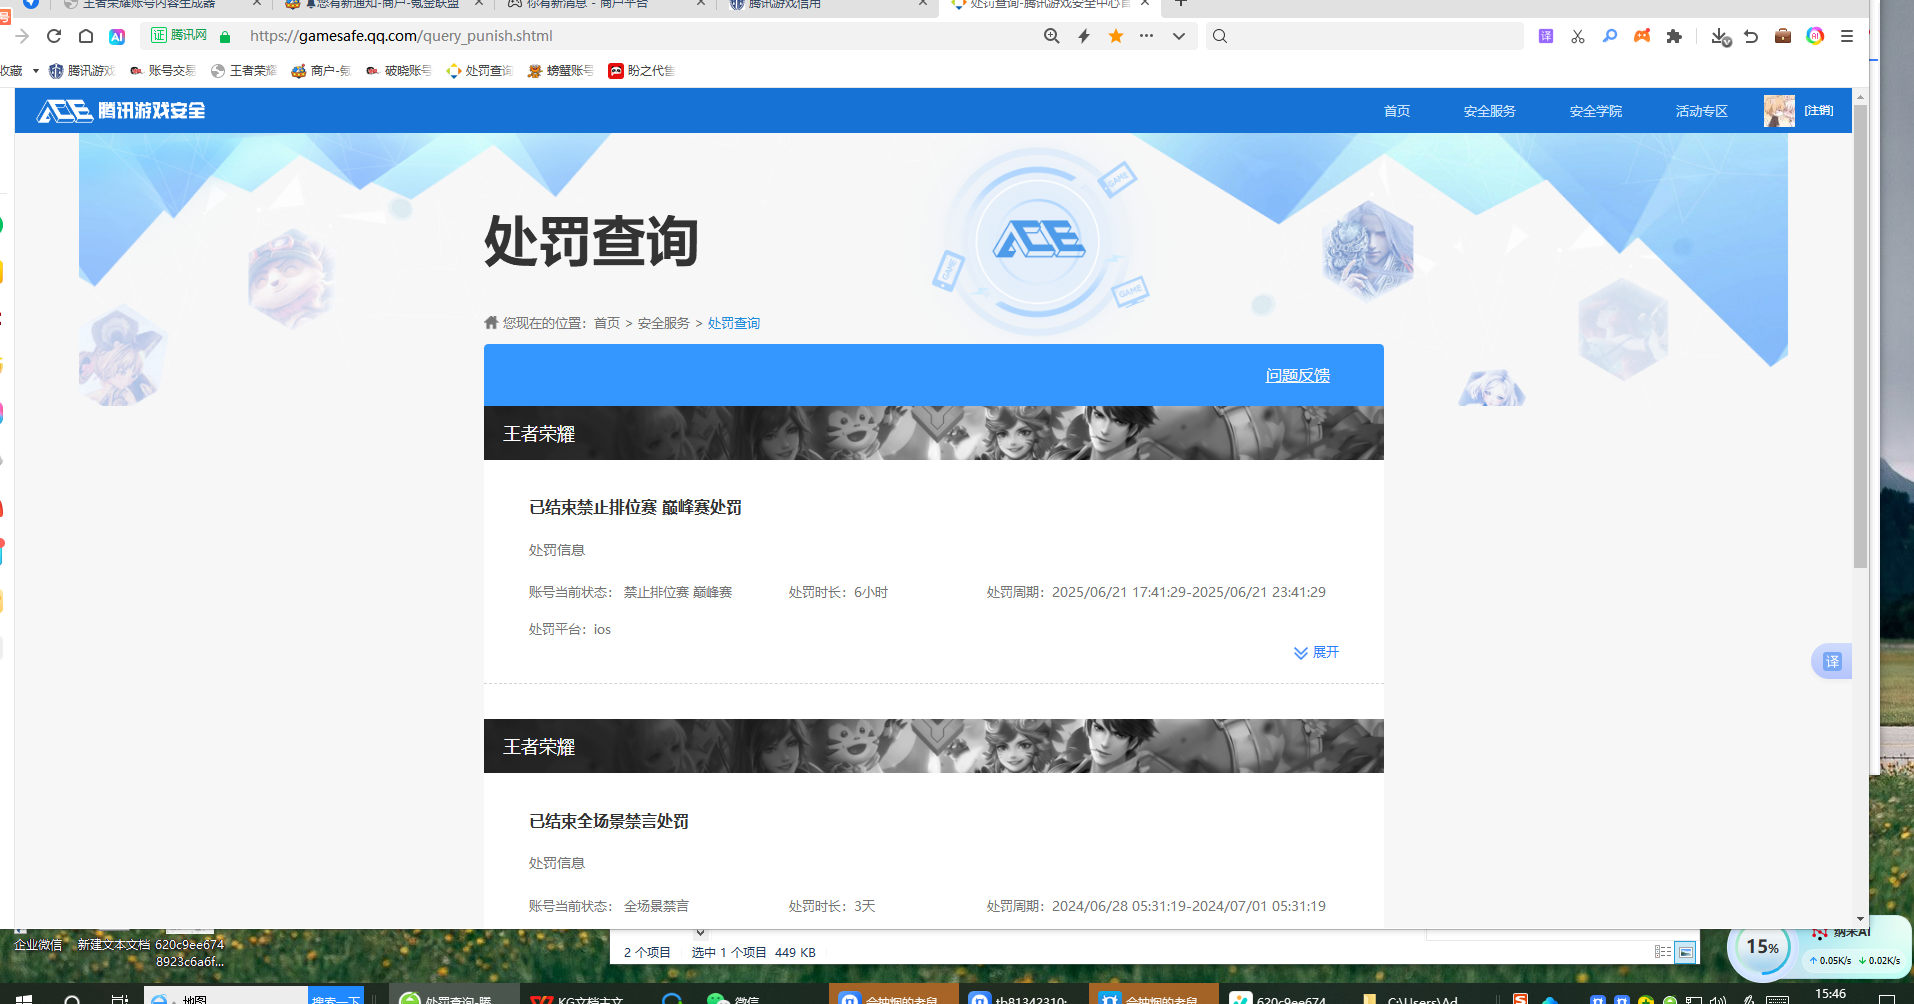Screen dimensions: 1914x1004
Task: Open the 微信 WeChat taskbar item
Action: click(x=733, y=997)
